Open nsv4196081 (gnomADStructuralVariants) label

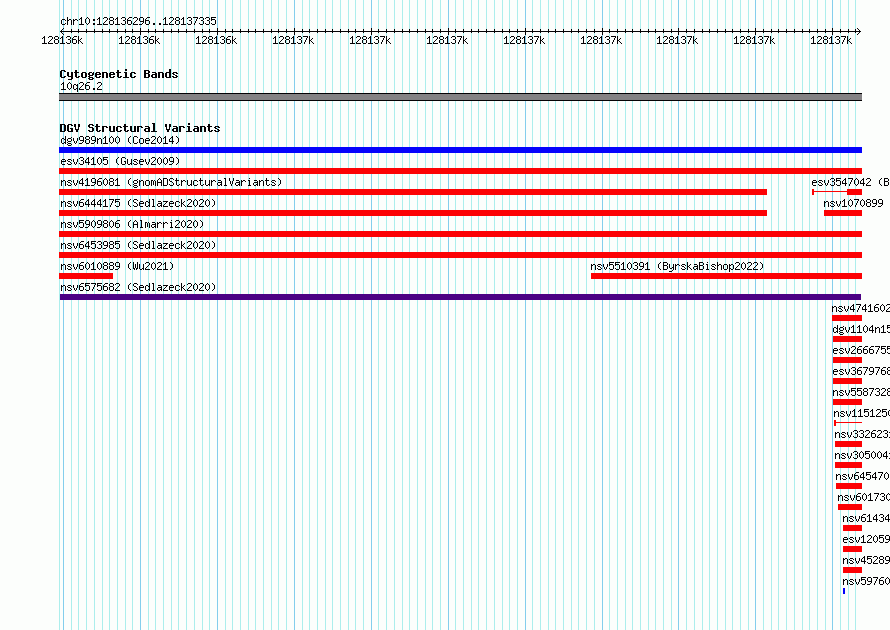click(171, 182)
